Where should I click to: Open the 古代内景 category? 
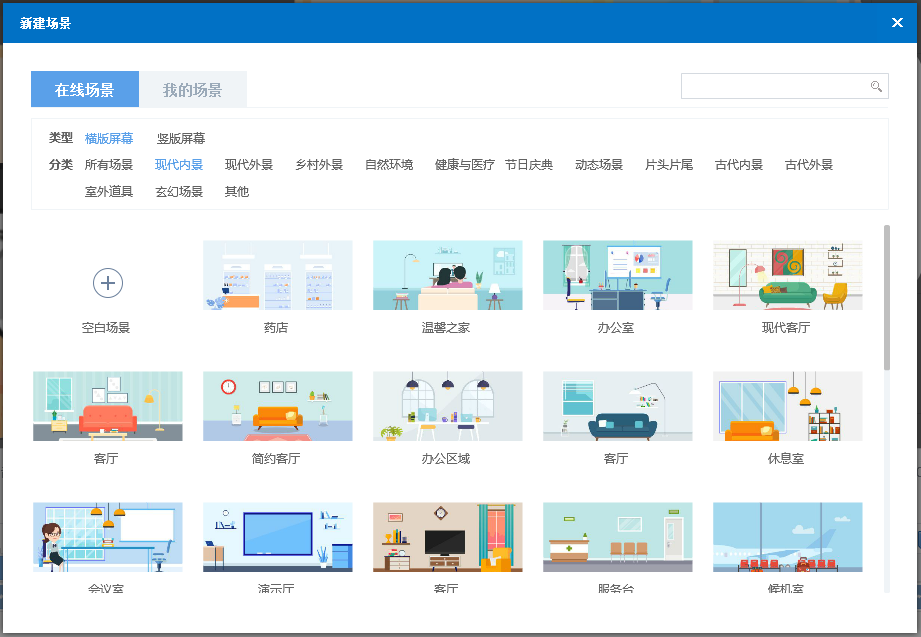pos(739,165)
